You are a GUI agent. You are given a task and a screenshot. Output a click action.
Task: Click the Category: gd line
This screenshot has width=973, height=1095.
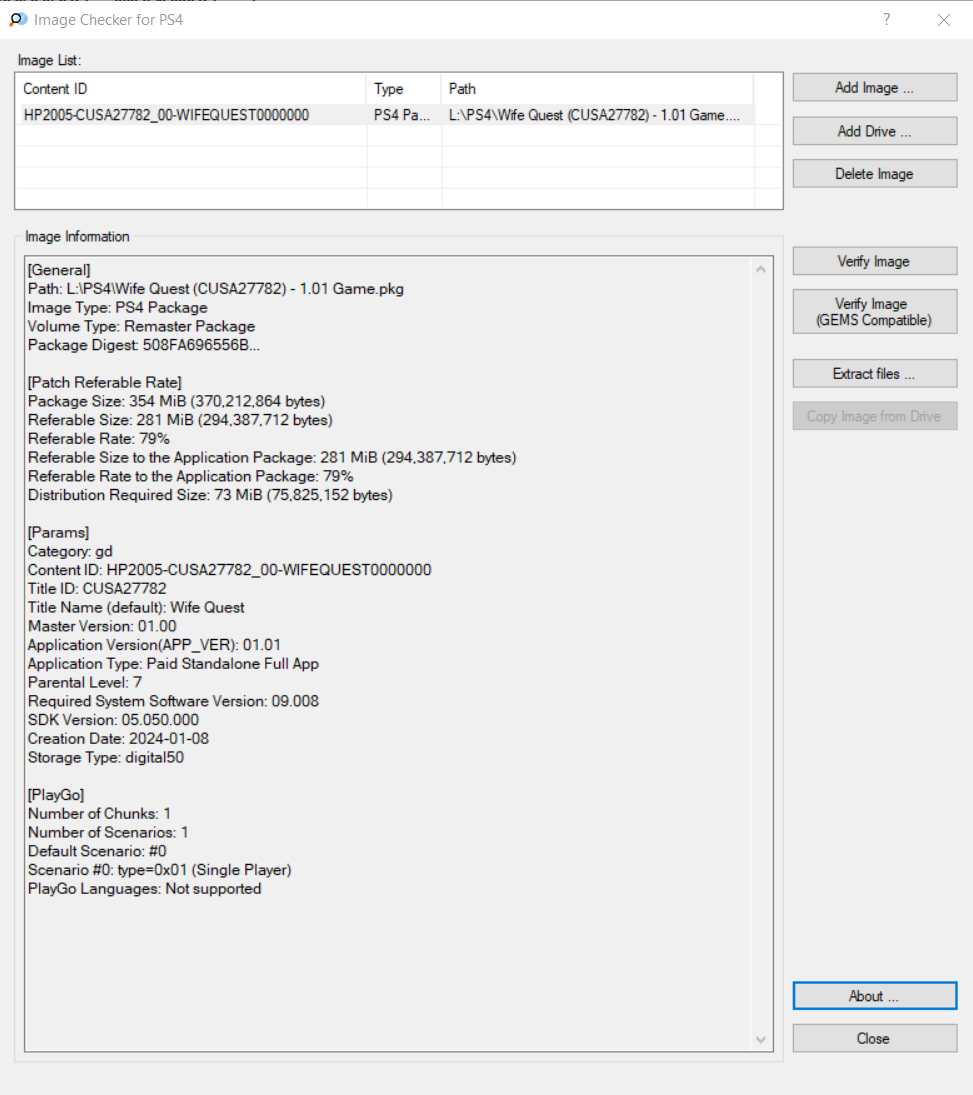click(70, 552)
